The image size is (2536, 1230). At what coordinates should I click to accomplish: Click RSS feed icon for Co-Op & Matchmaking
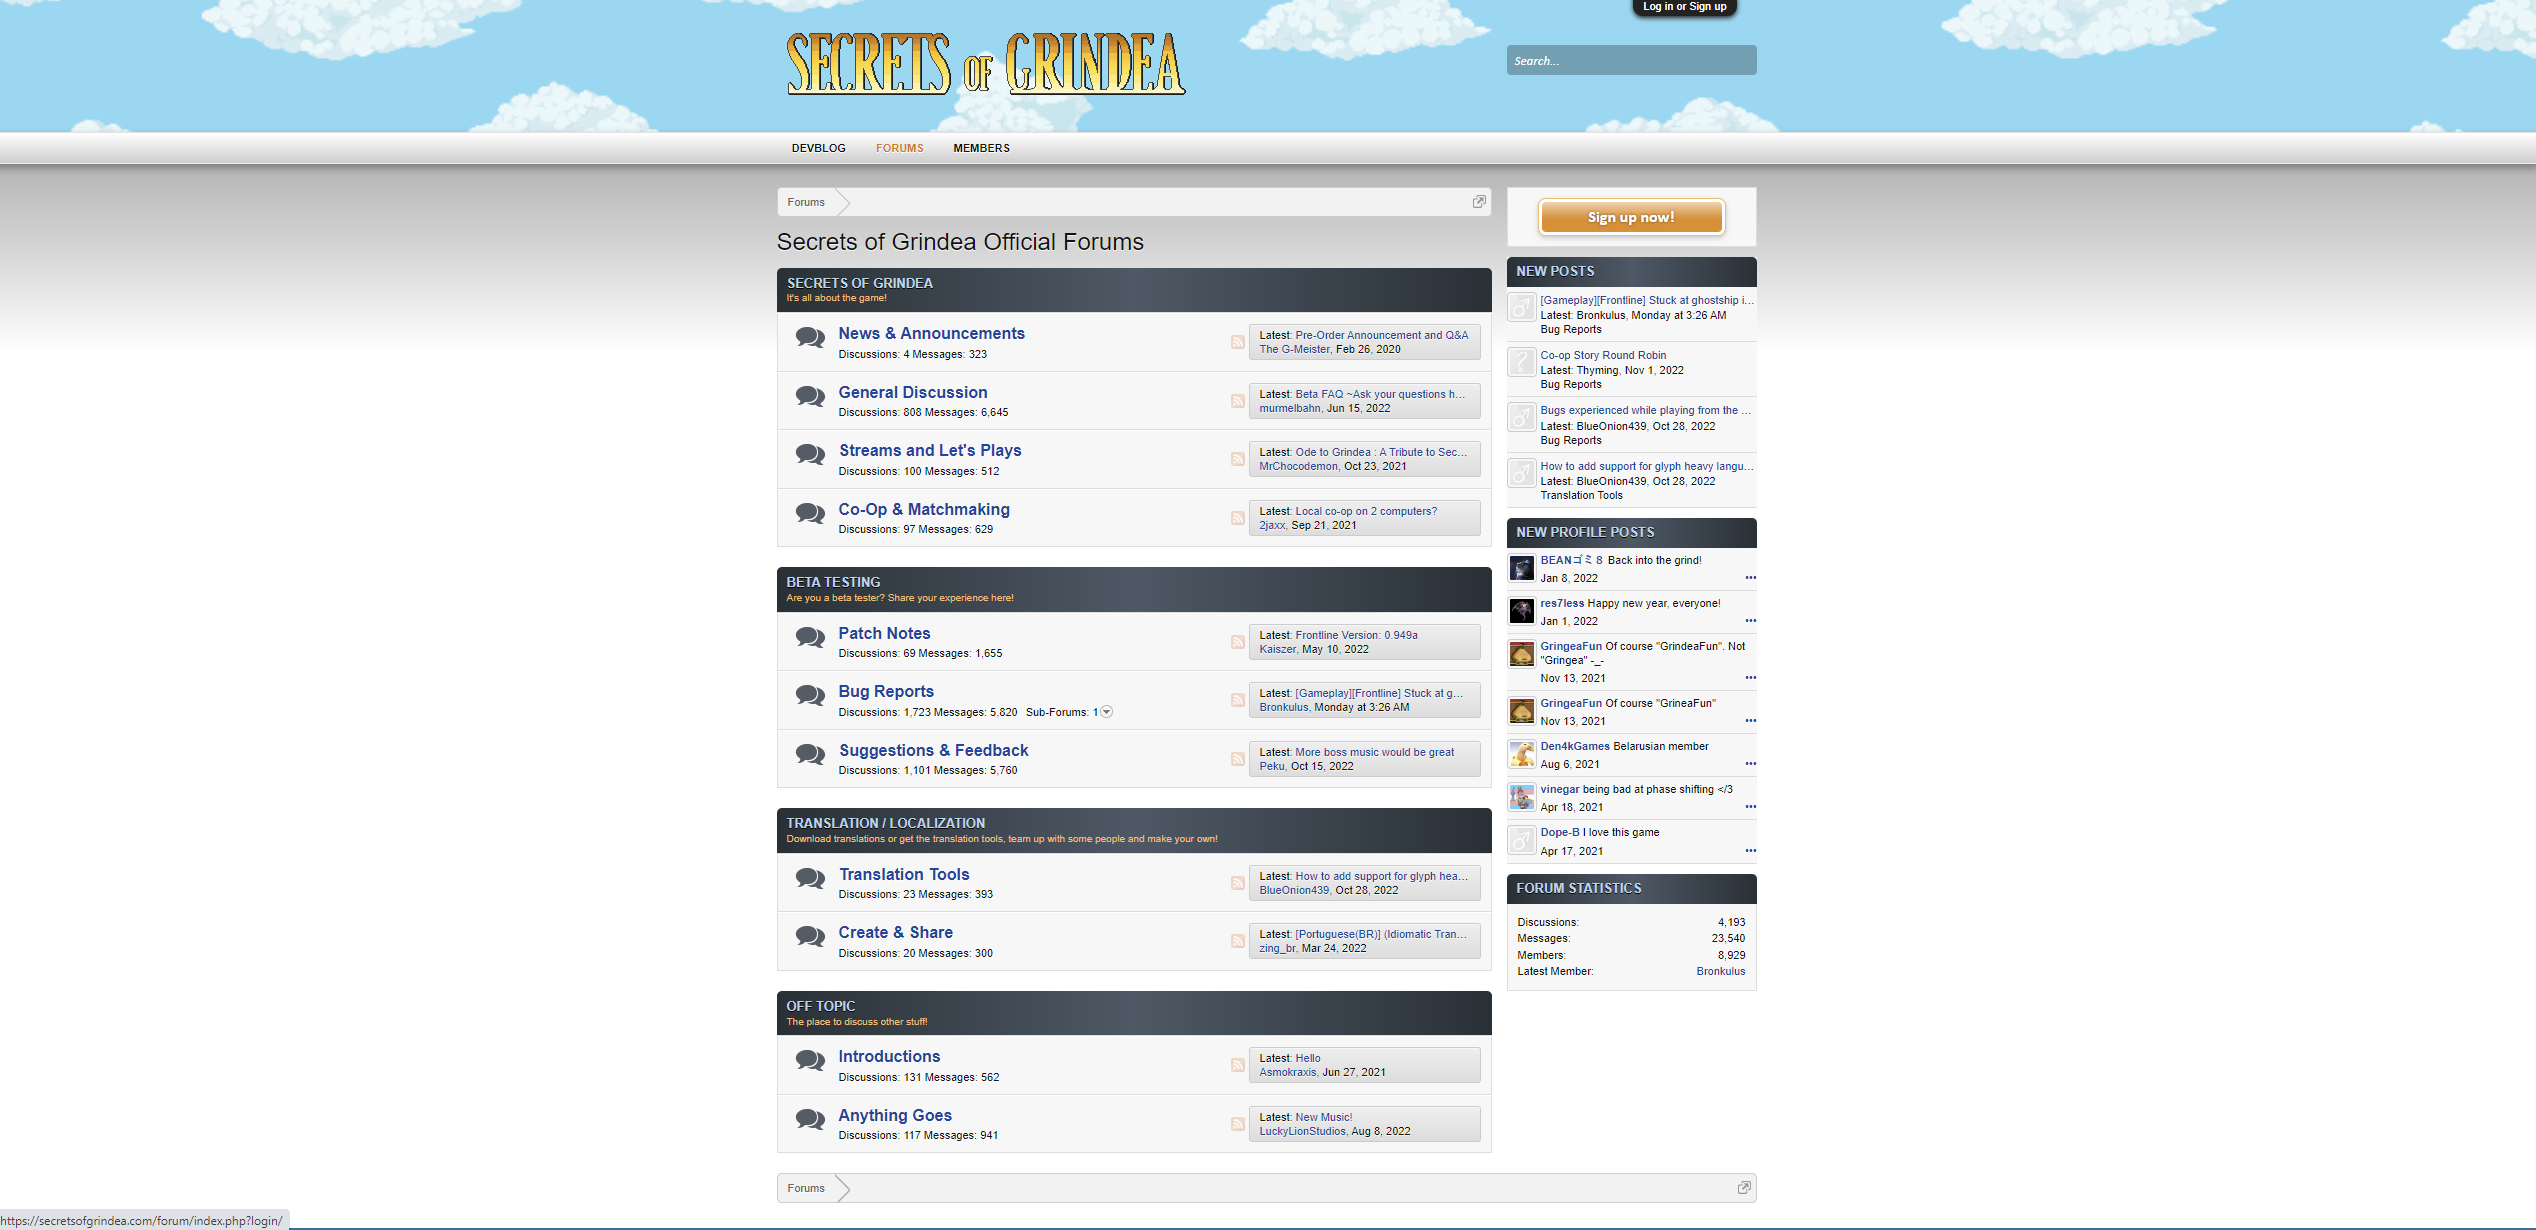click(1237, 518)
